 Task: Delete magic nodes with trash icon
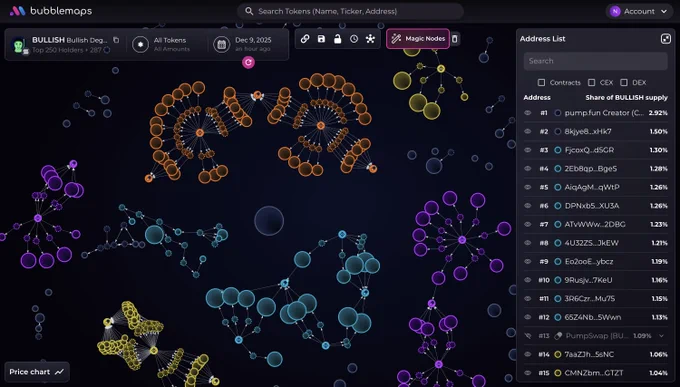pyautogui.click(x=454, y=39)
